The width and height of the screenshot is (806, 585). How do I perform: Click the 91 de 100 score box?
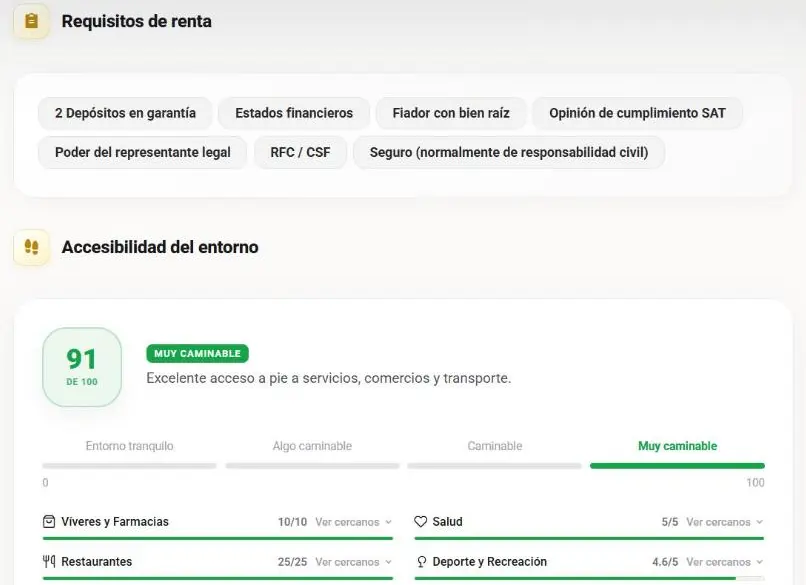(x=82, y=367)
